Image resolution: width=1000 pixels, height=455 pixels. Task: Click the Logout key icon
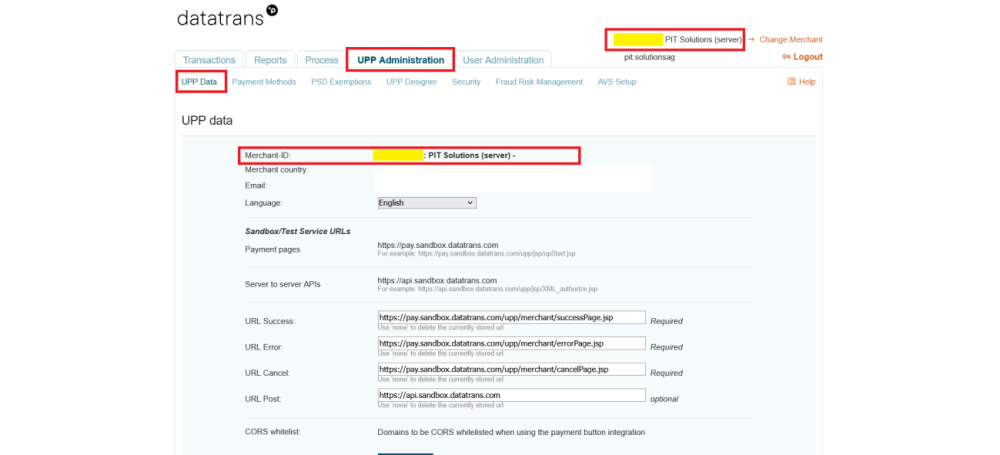point(786,57)
